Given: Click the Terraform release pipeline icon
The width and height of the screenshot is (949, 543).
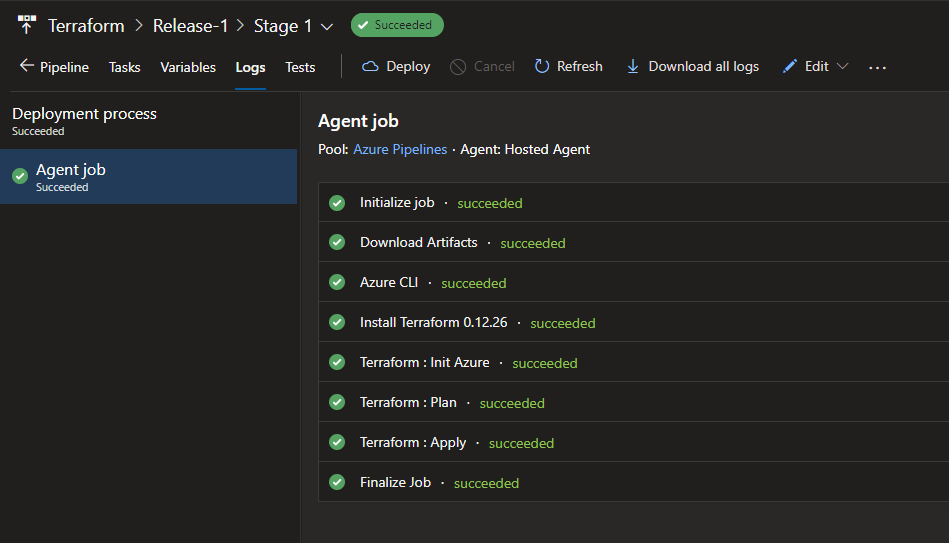Looking at the screenshot, I should click(26, 26).
